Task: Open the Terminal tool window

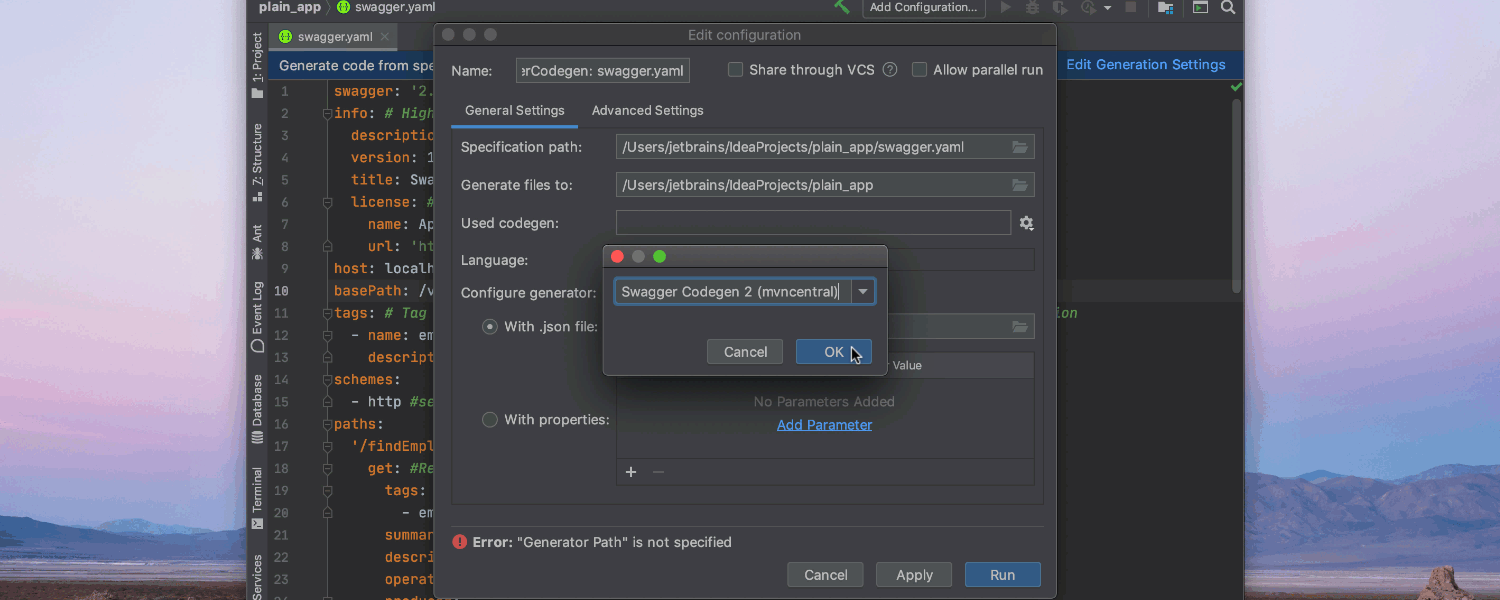Action: coord(257,498)
